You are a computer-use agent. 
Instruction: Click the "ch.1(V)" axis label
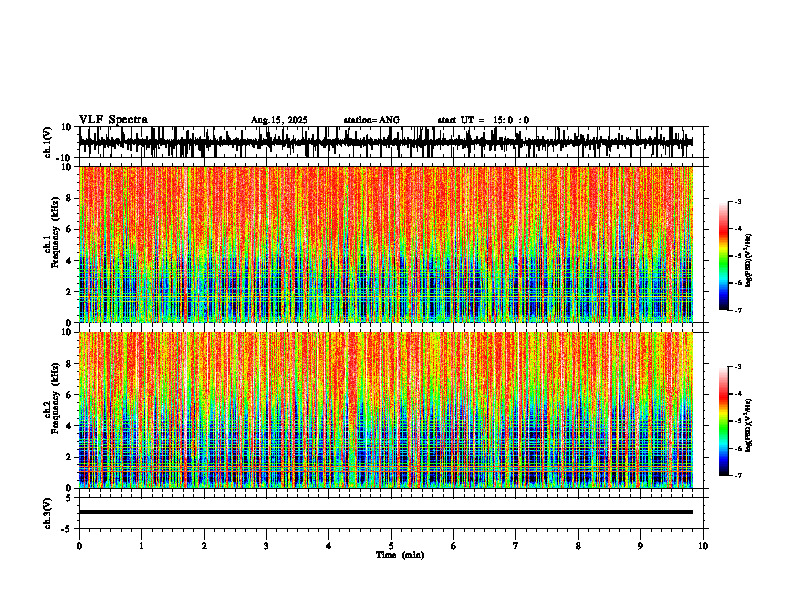[48, 142]
